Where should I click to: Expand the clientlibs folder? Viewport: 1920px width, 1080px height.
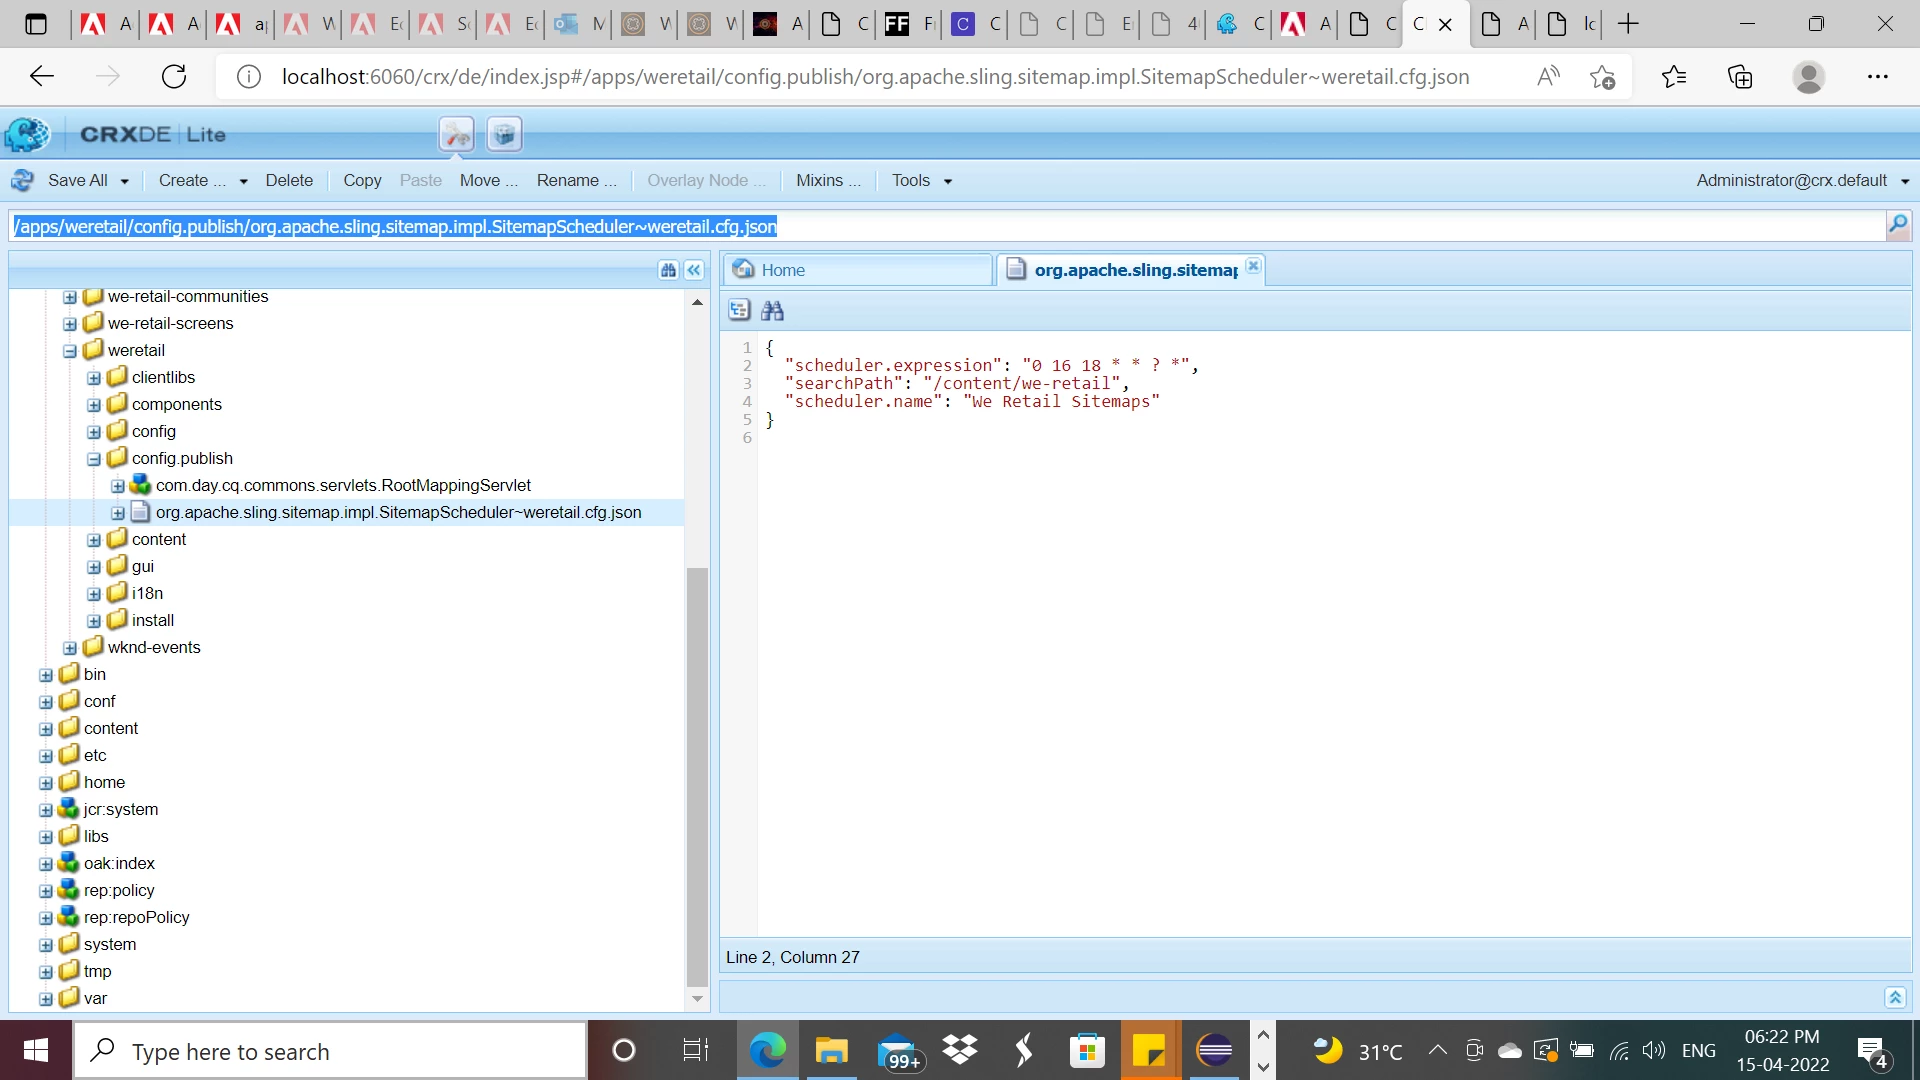[x=94, y=378]
